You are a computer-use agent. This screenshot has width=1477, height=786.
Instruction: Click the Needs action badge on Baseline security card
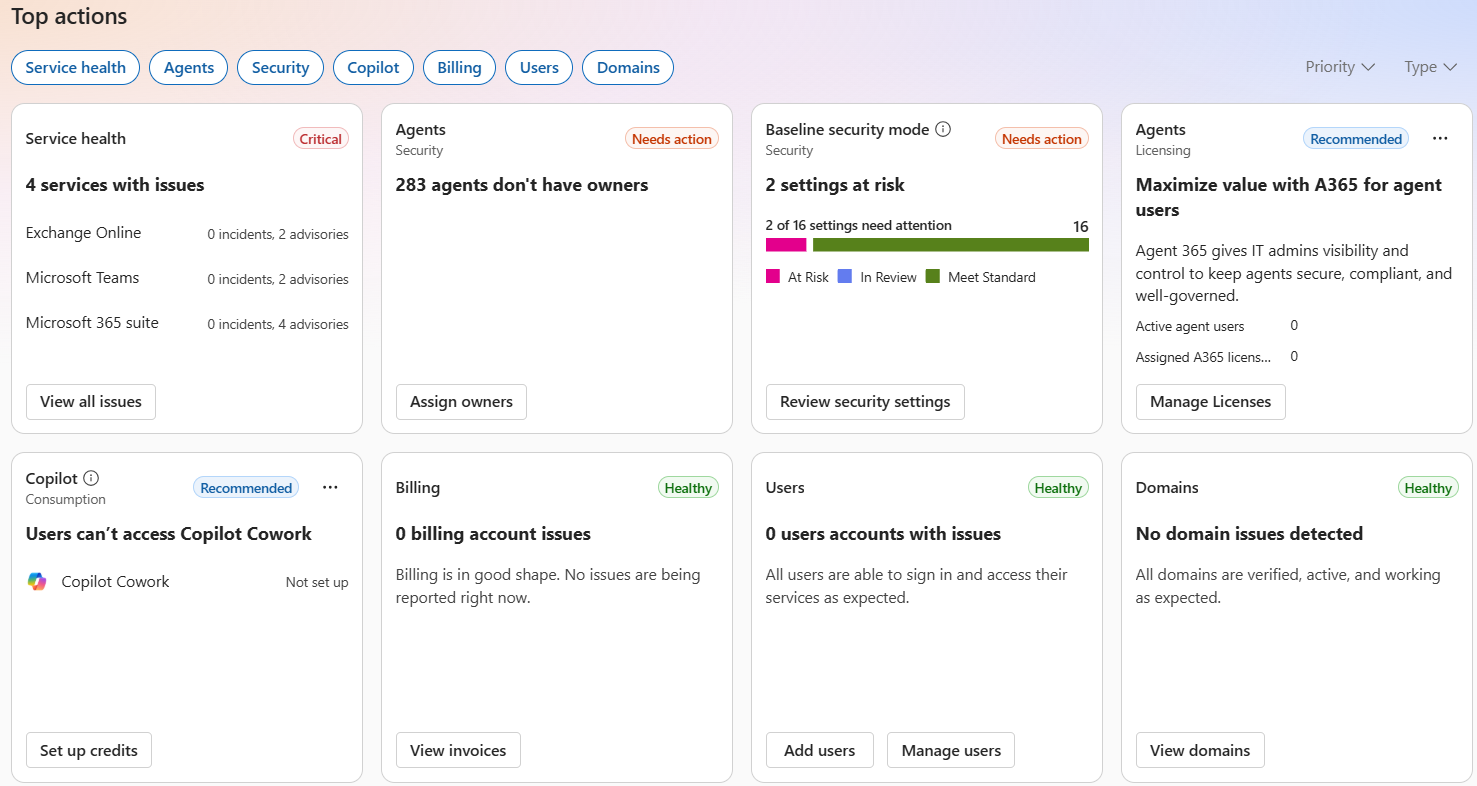point(1042,139)
